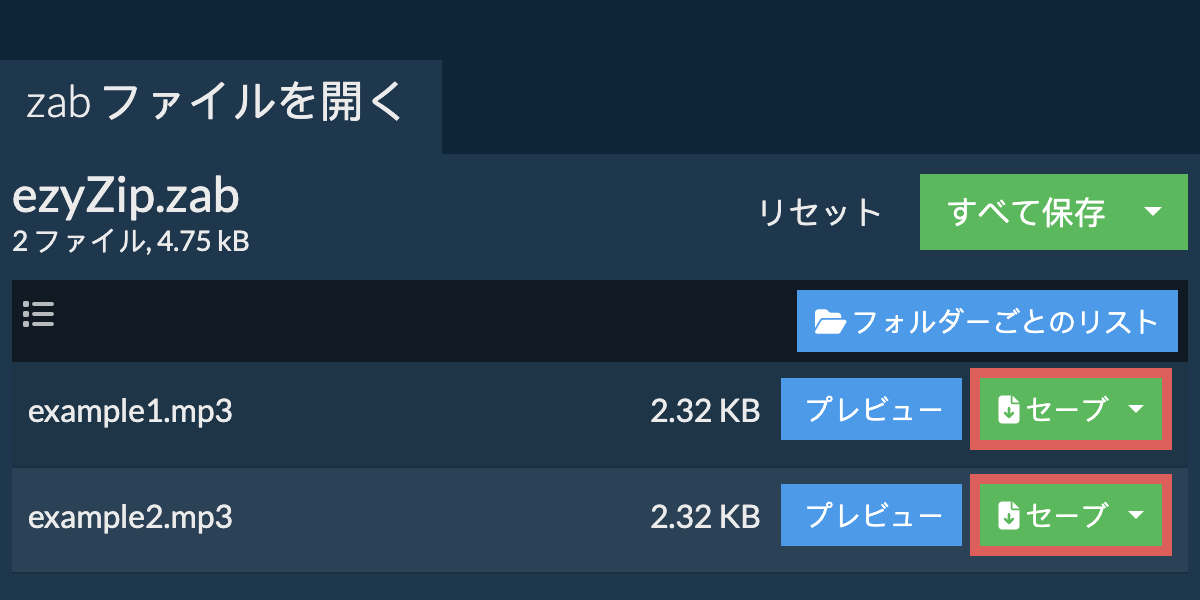Click the 2 ファイル, 4.75 kB summary text
The image size is (1200, 600).
click(x=130, y=241)
